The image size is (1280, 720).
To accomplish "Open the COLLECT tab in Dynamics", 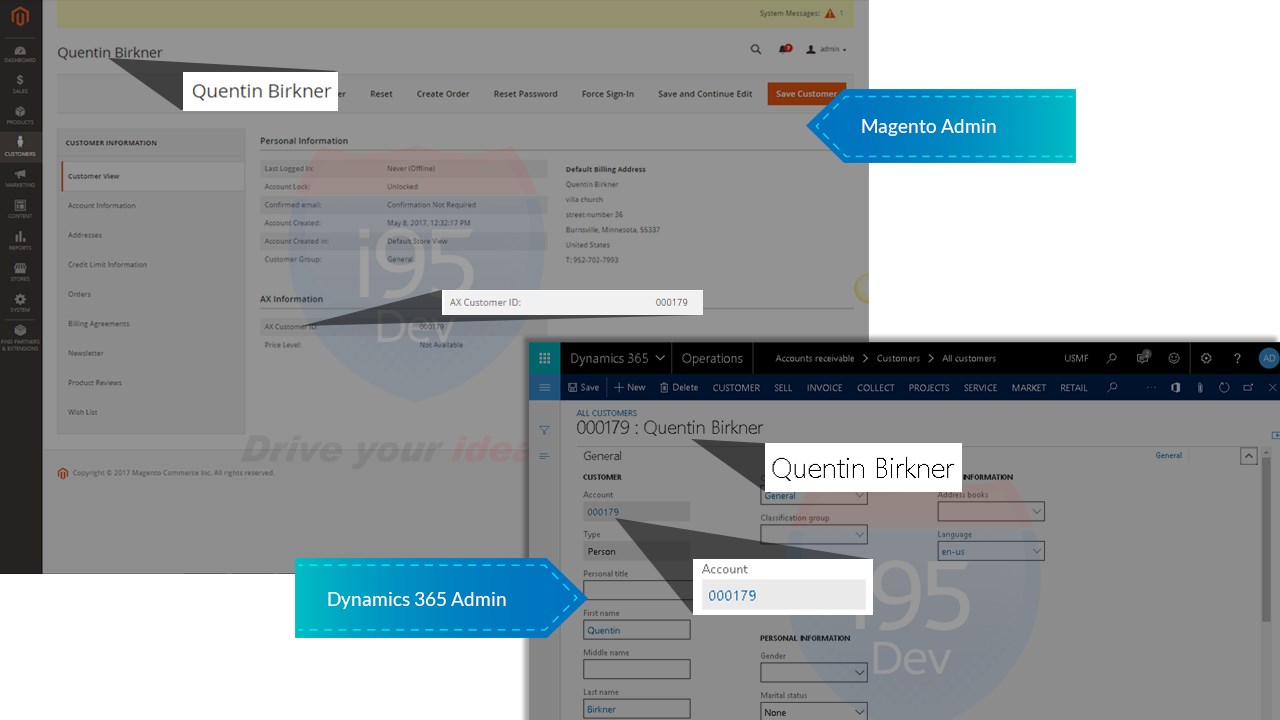I will coord(876,388).
